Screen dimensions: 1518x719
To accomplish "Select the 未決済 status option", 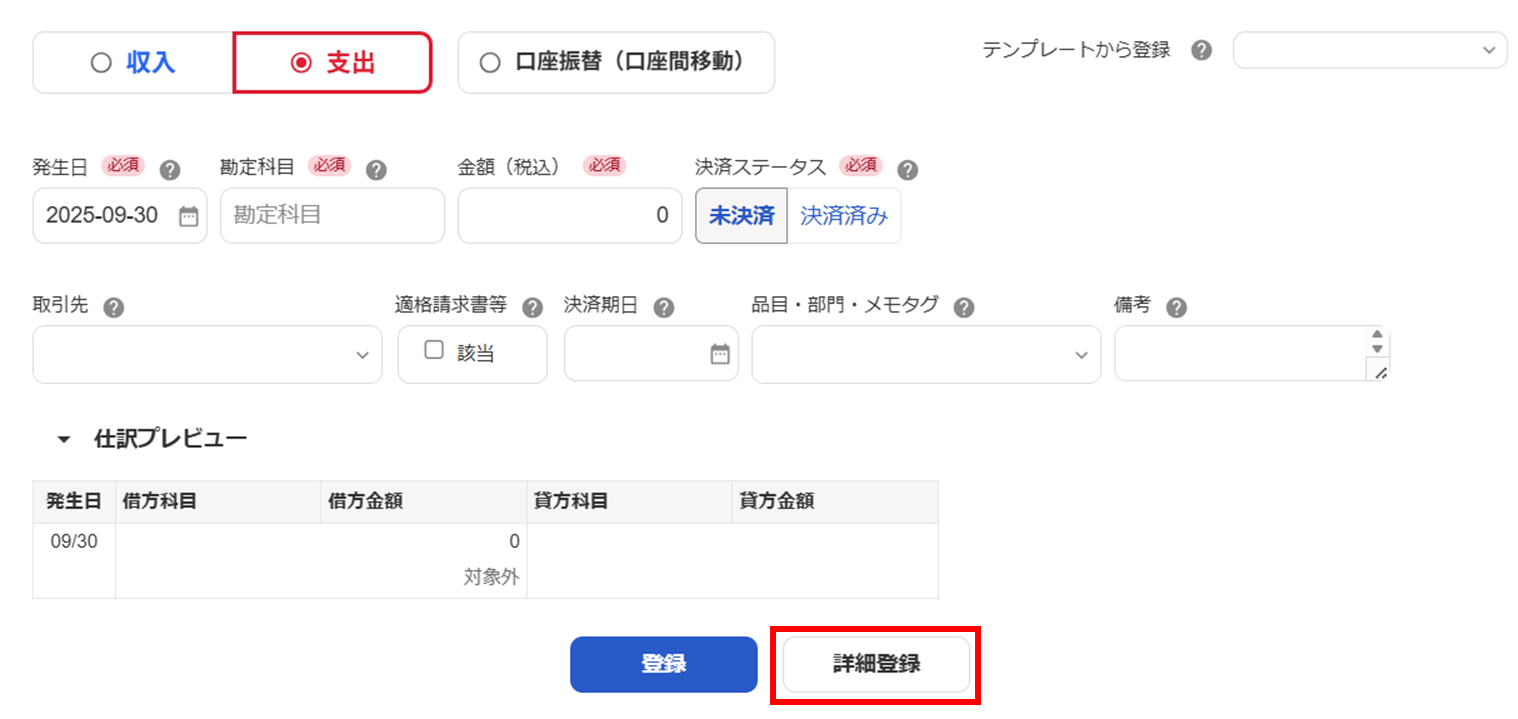I will click(742, 216).
